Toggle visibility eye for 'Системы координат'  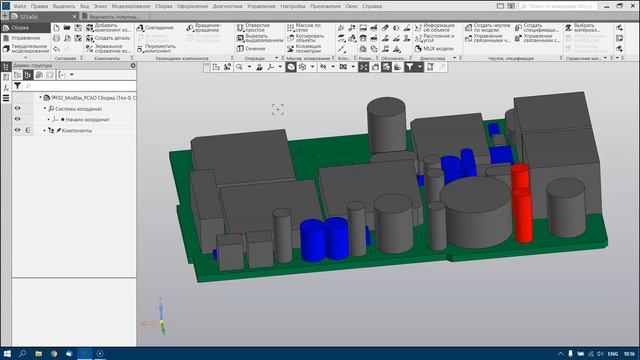tap(18, 109)
